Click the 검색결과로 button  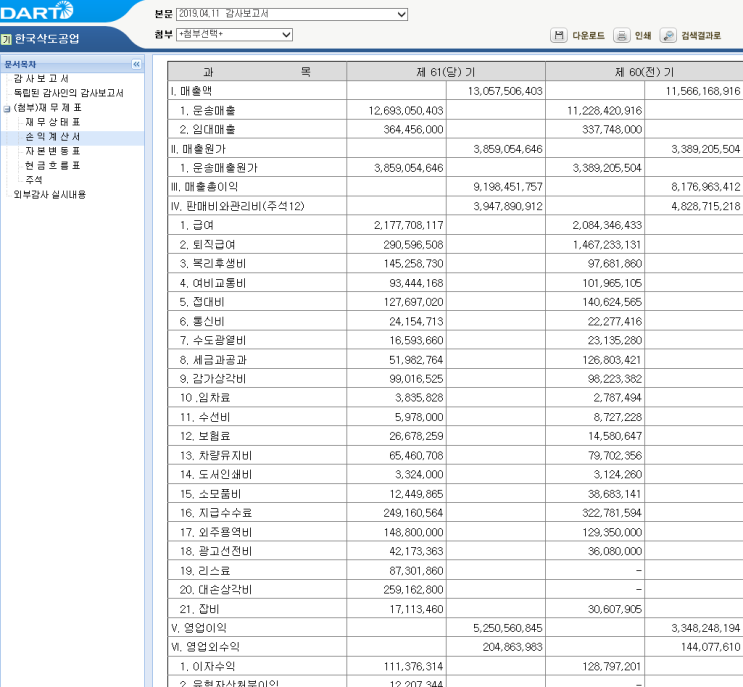tap(701, 36)
